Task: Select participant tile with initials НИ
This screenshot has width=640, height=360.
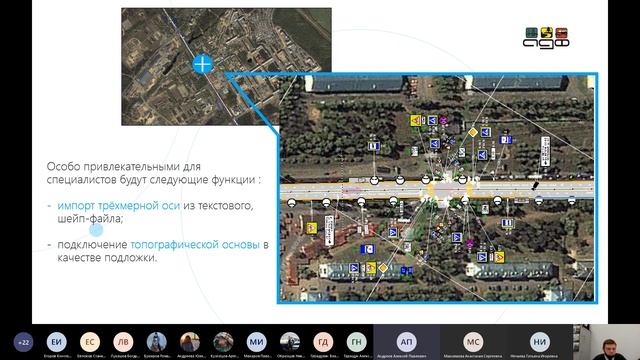Action: [x=540, y=342]
